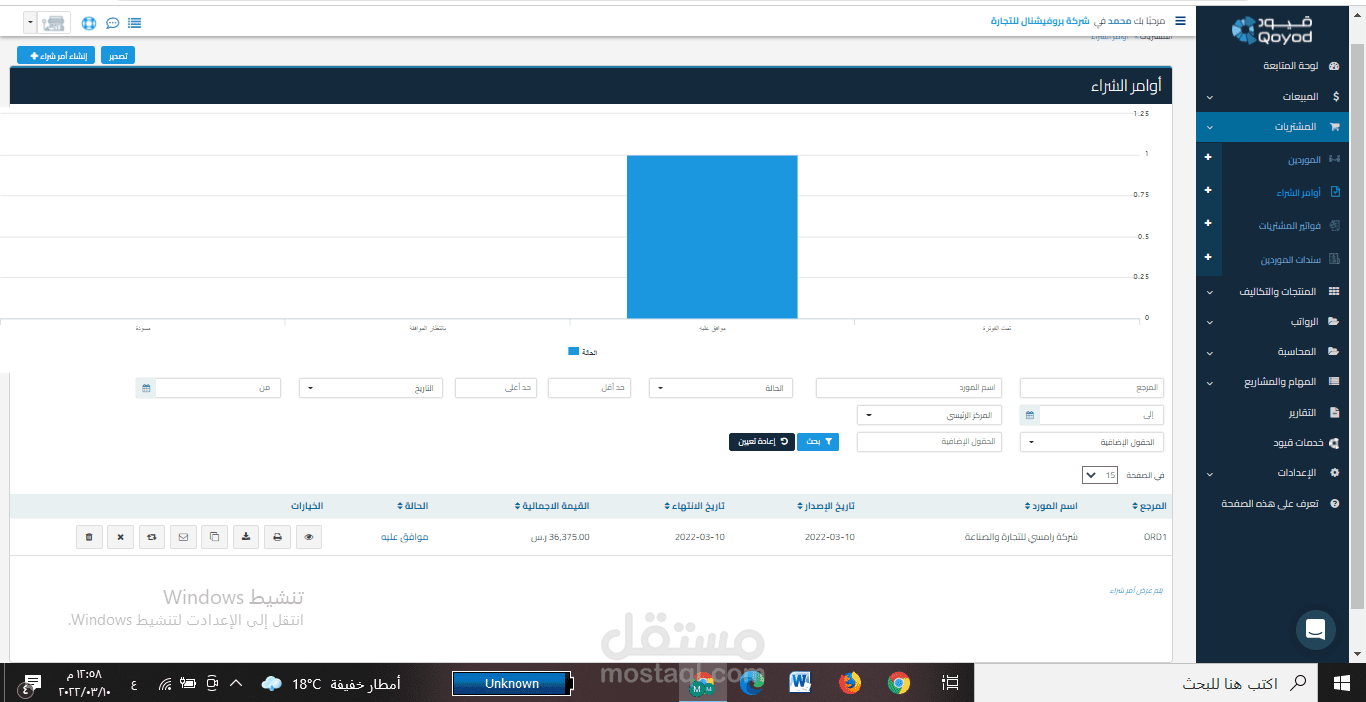Delete ORD1 order using trash icon

(x=89, y=537)
